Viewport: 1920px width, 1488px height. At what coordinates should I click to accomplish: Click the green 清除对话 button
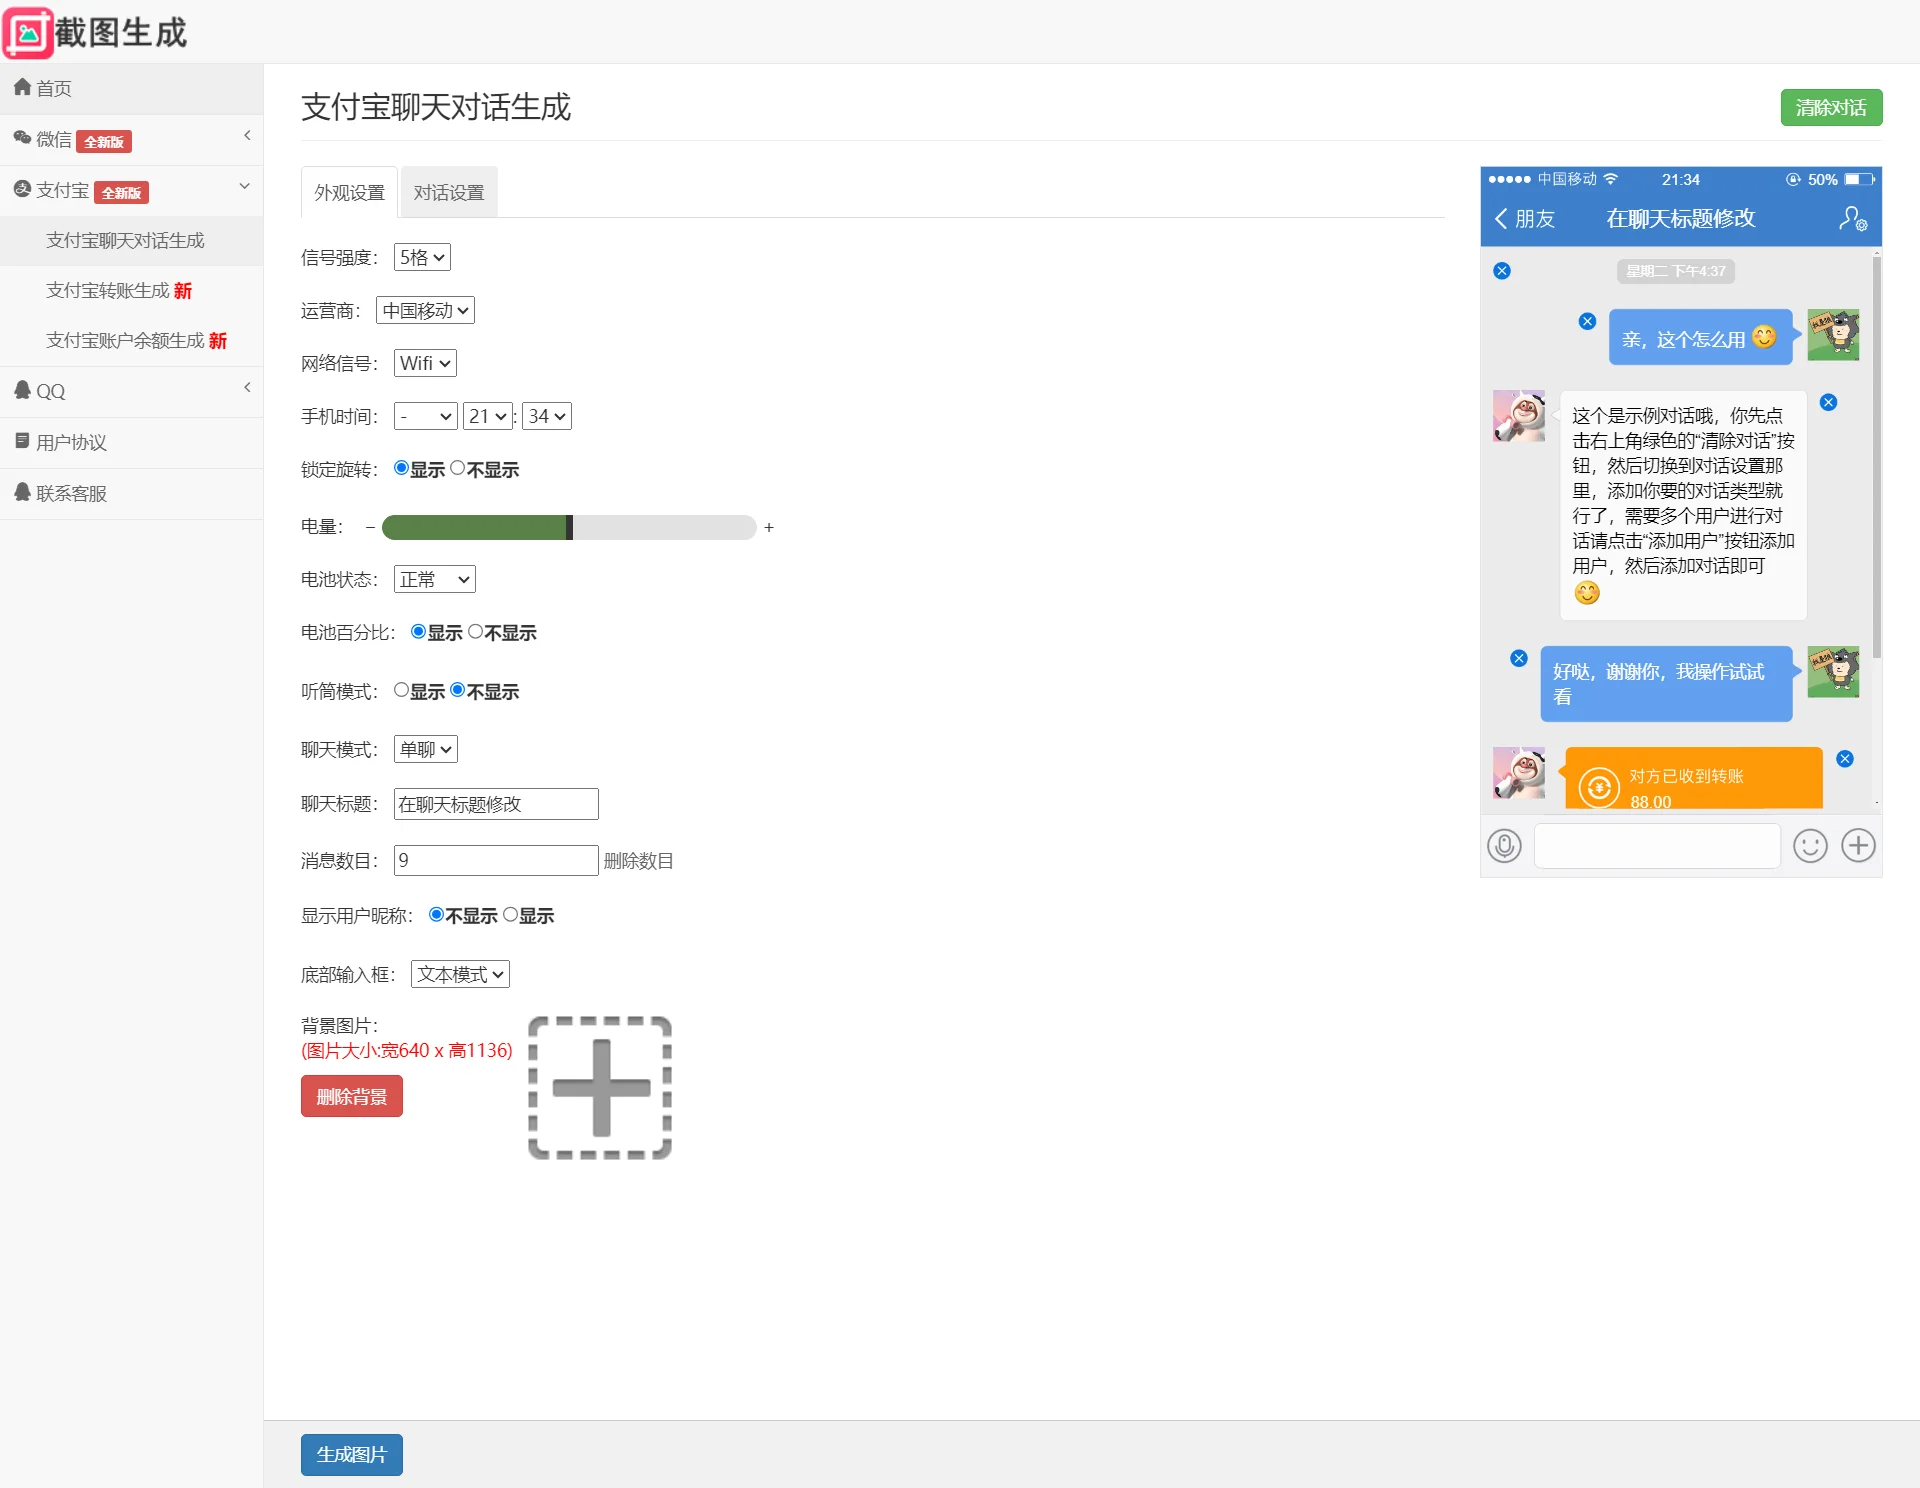(x=1831, y=108)
